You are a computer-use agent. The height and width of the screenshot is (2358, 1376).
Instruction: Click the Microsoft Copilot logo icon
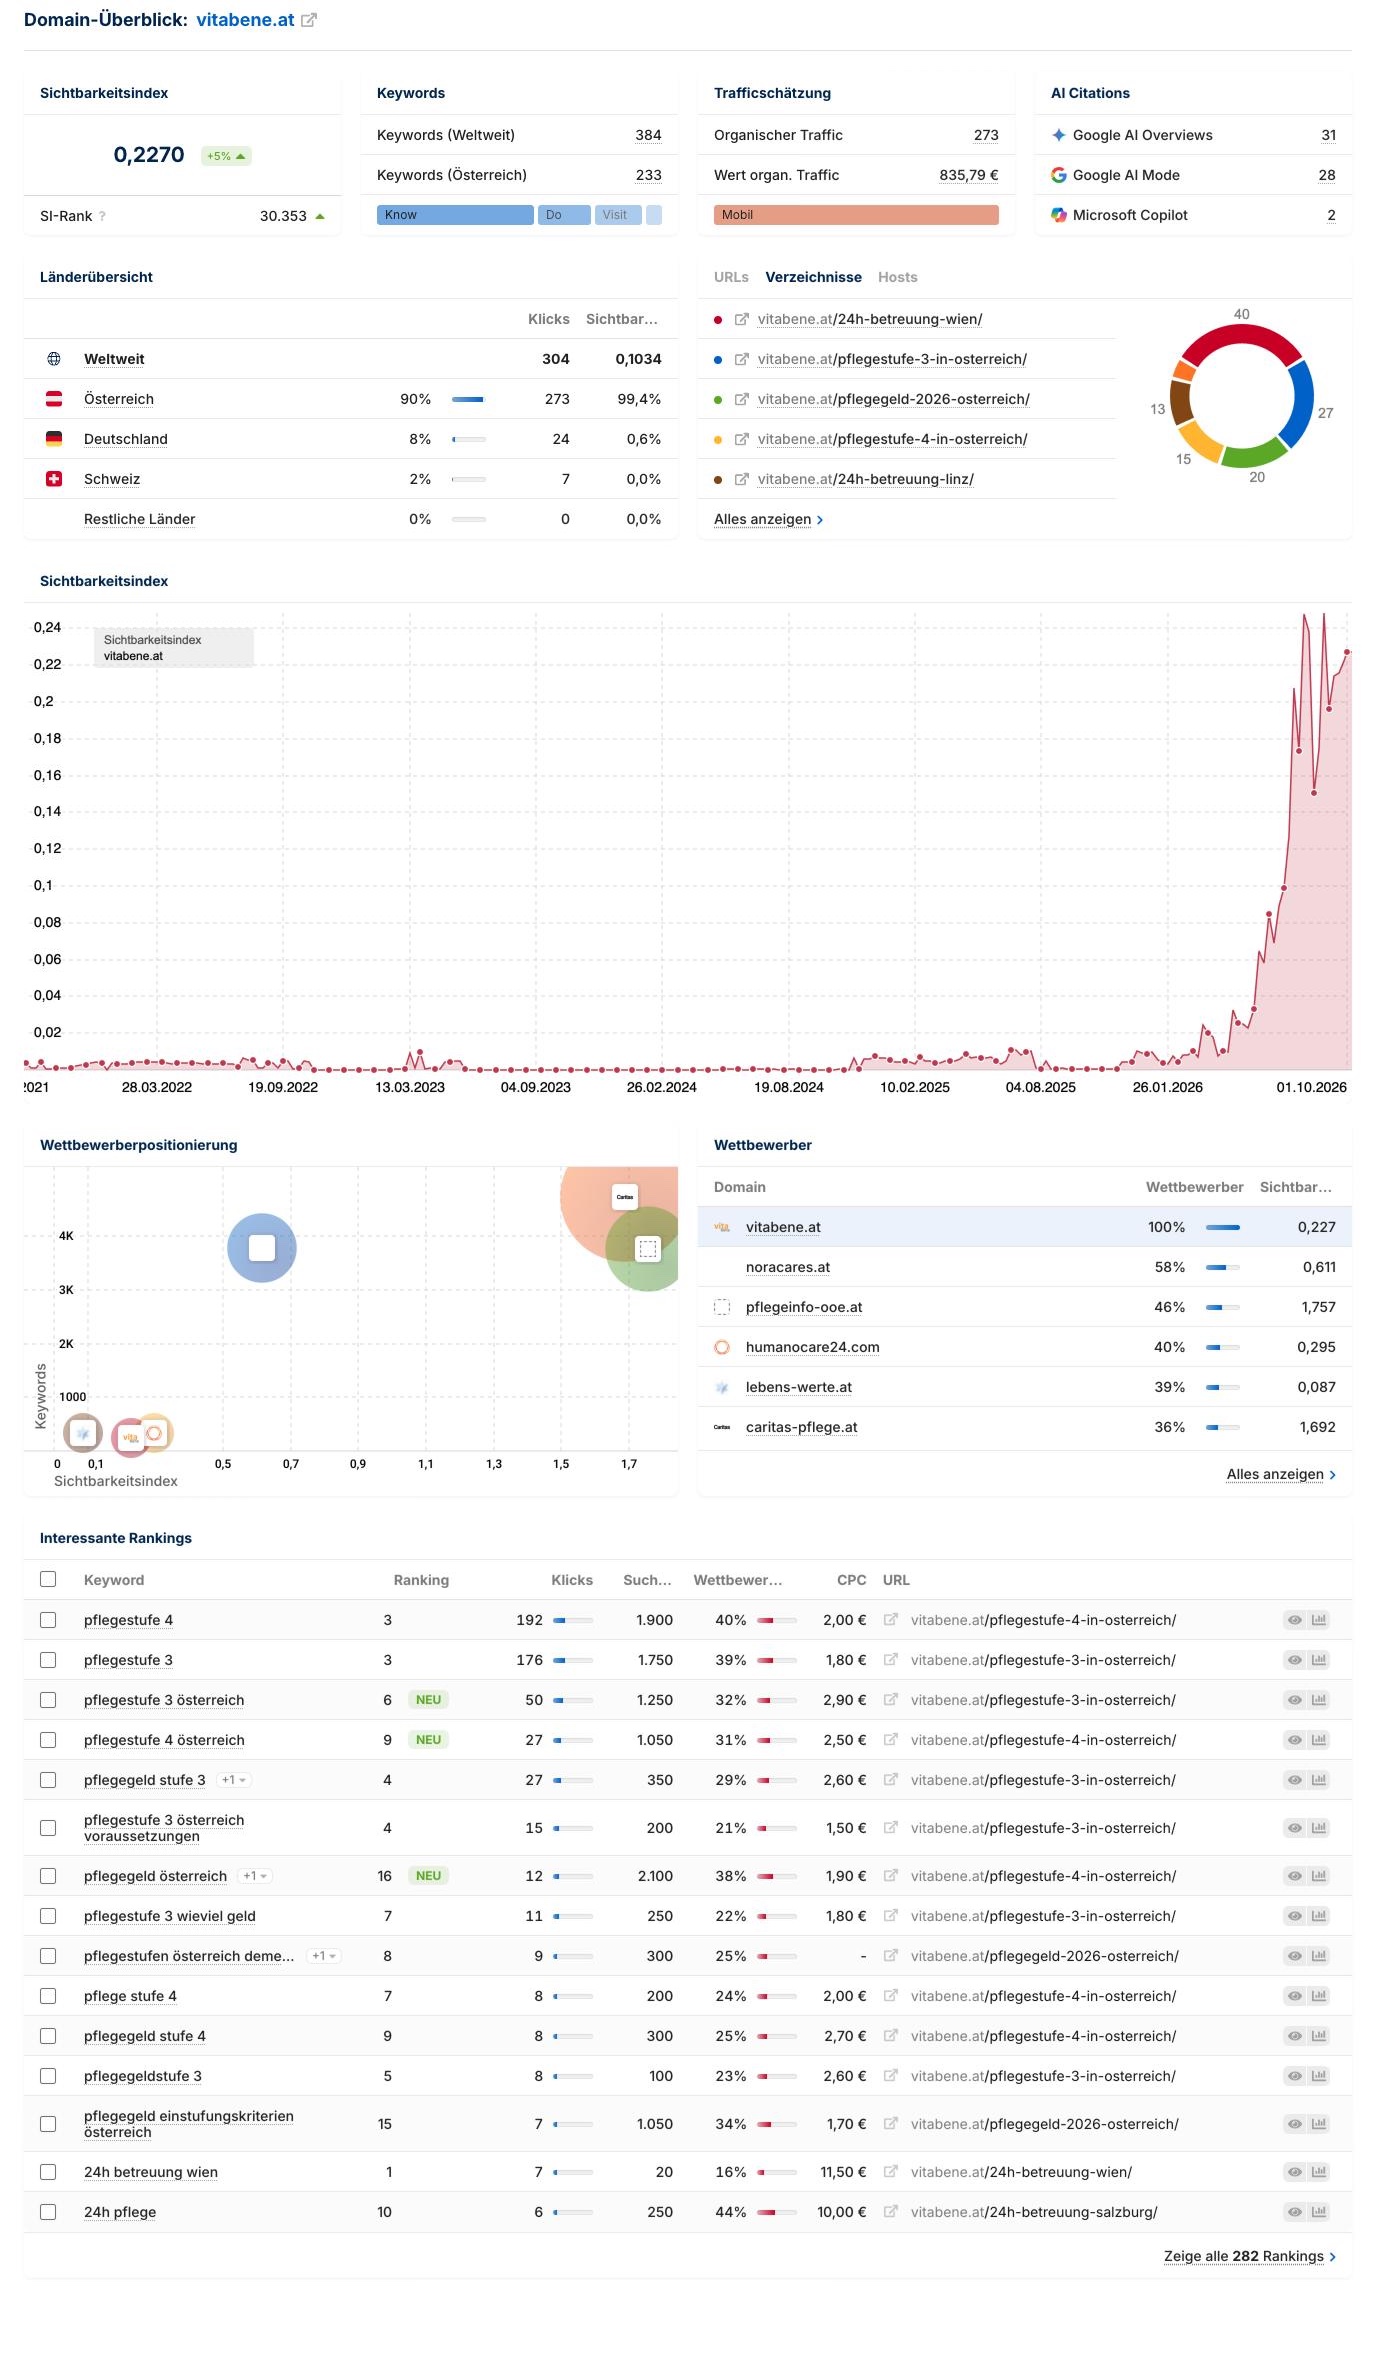tap(1058, 215)
